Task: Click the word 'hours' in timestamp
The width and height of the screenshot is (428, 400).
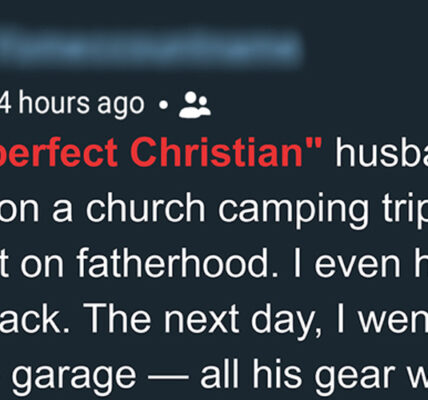Action: click(x=54, y=103)
